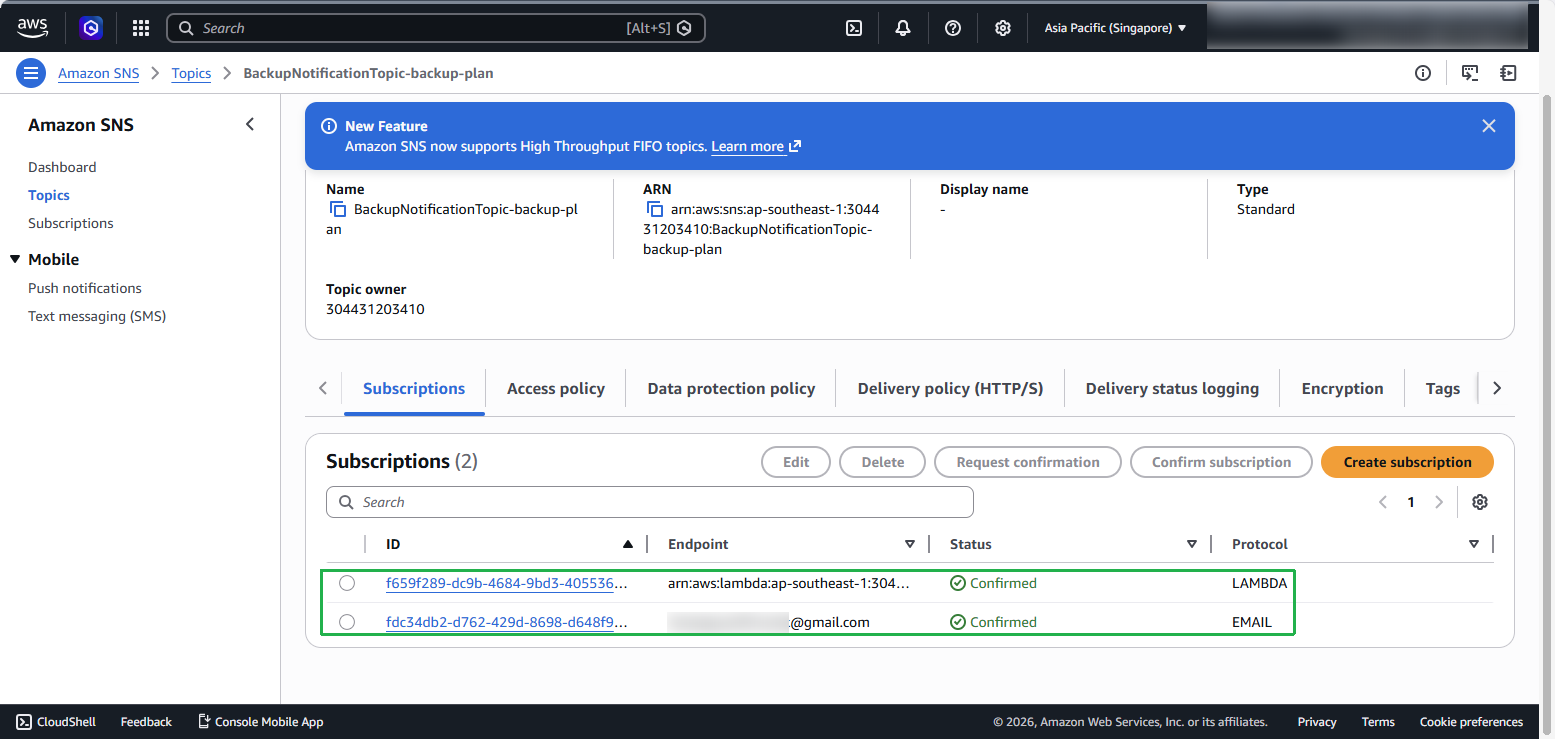Open subscription ID fdc34db2-d762 link

[x=507, y=622]
